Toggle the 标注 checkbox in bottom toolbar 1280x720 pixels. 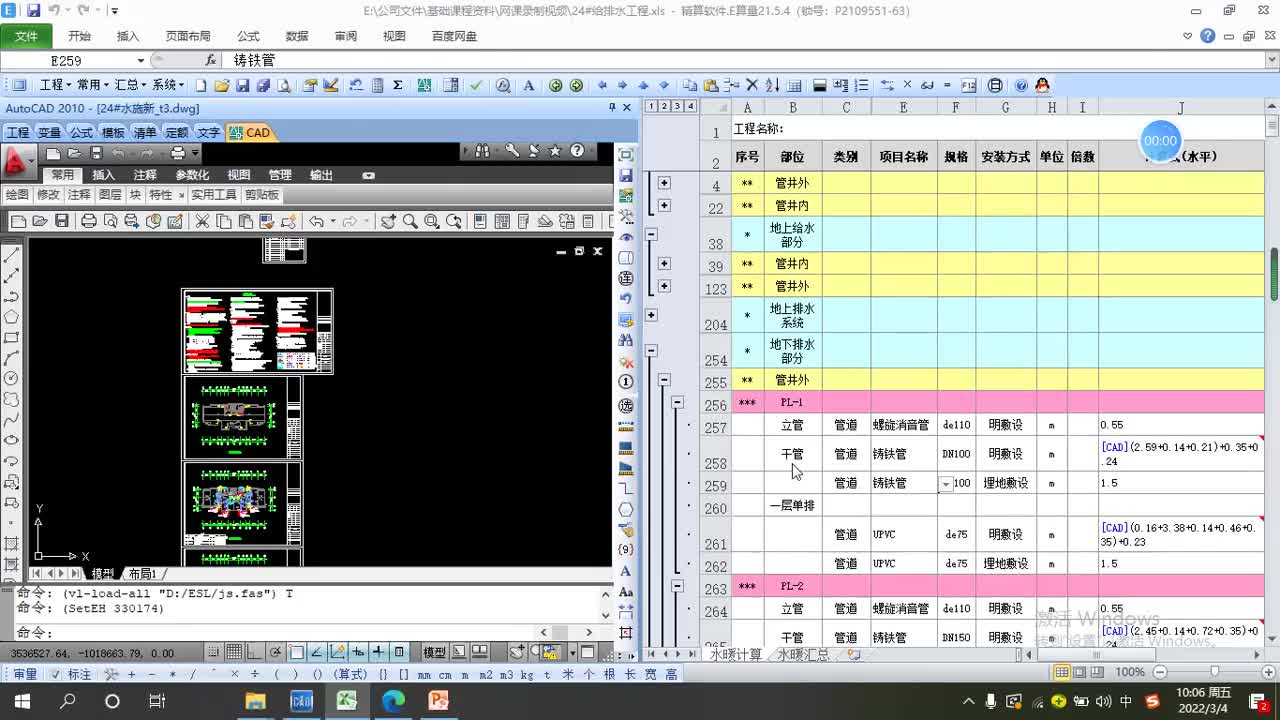57,675
